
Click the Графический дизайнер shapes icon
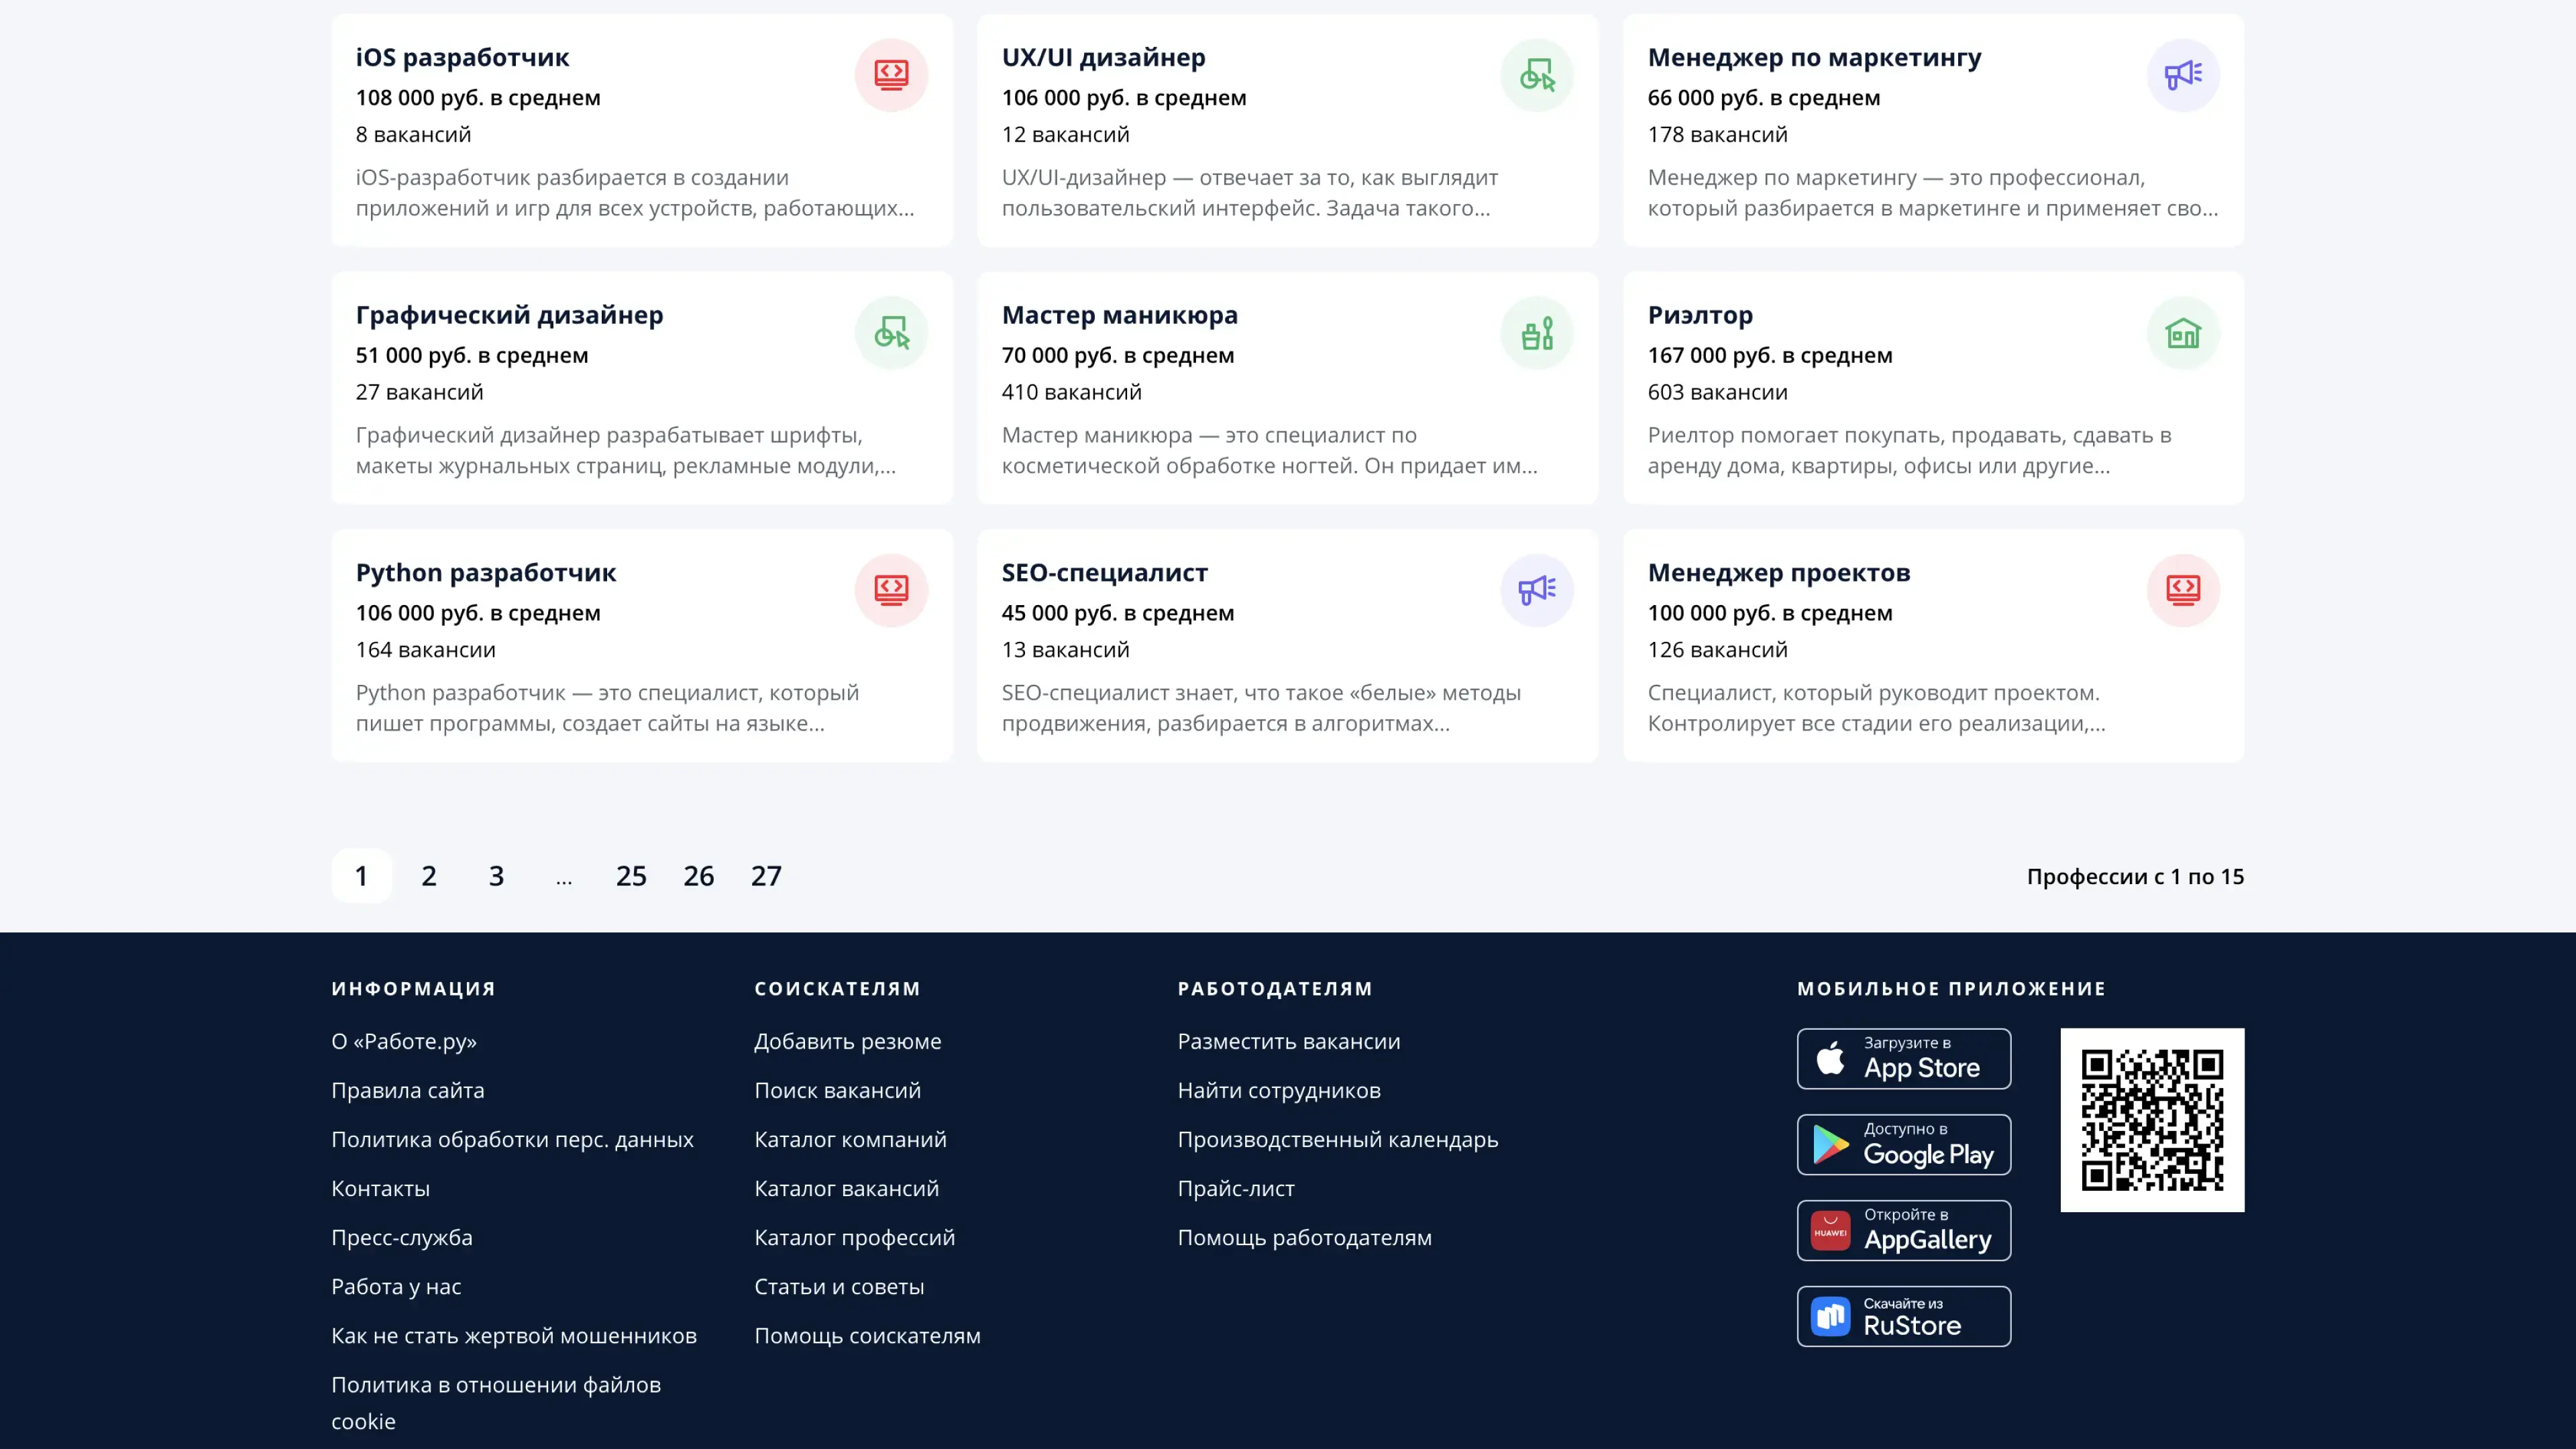(x=890, y=333)
